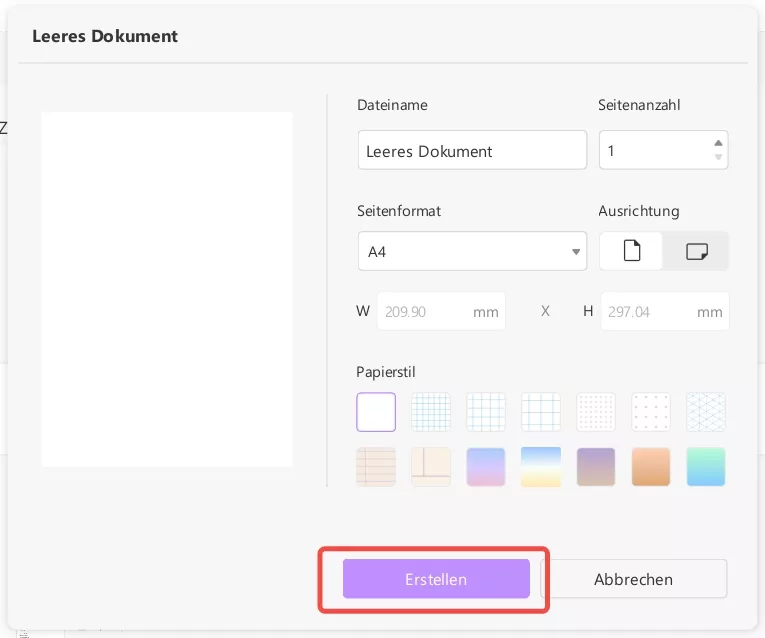The height and width of the screenshot is (638, 765).
Task: Click the Dateiname text field
Action: click(472, 151)
